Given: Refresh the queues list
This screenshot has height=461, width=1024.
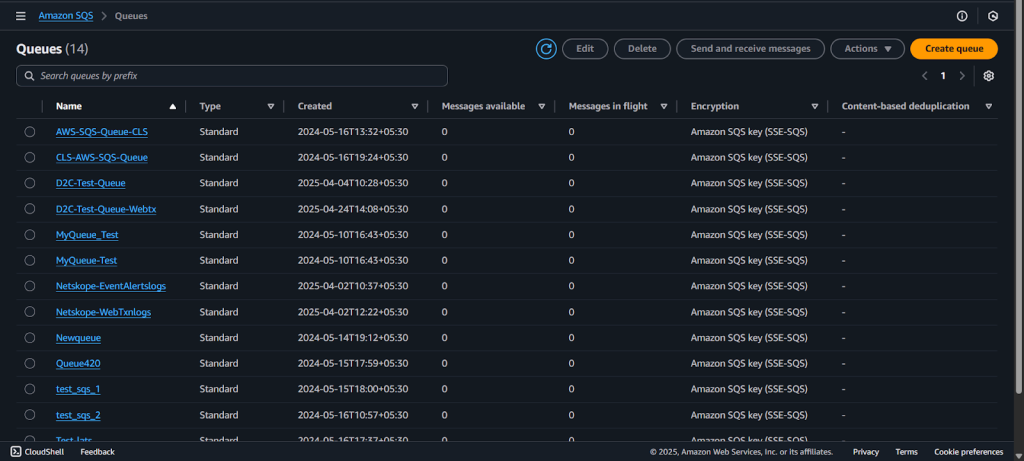Looking at the screenshot, I should (547, 49).
